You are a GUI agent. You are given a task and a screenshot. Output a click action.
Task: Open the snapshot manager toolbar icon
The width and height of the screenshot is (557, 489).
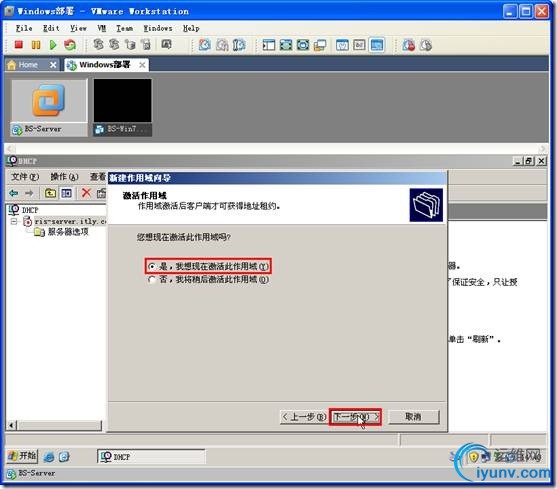coord(239,45)
